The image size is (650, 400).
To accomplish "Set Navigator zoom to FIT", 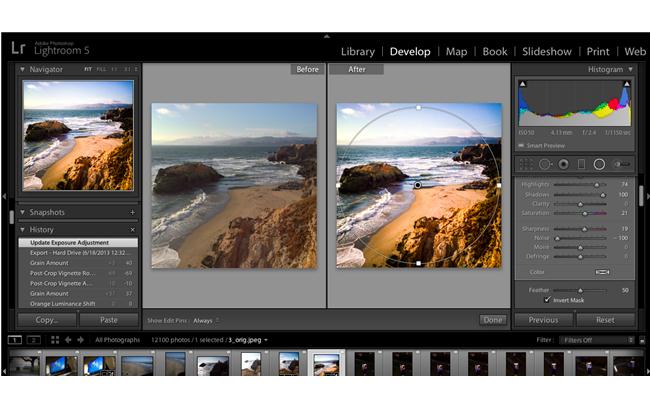I will coord(88,69).
